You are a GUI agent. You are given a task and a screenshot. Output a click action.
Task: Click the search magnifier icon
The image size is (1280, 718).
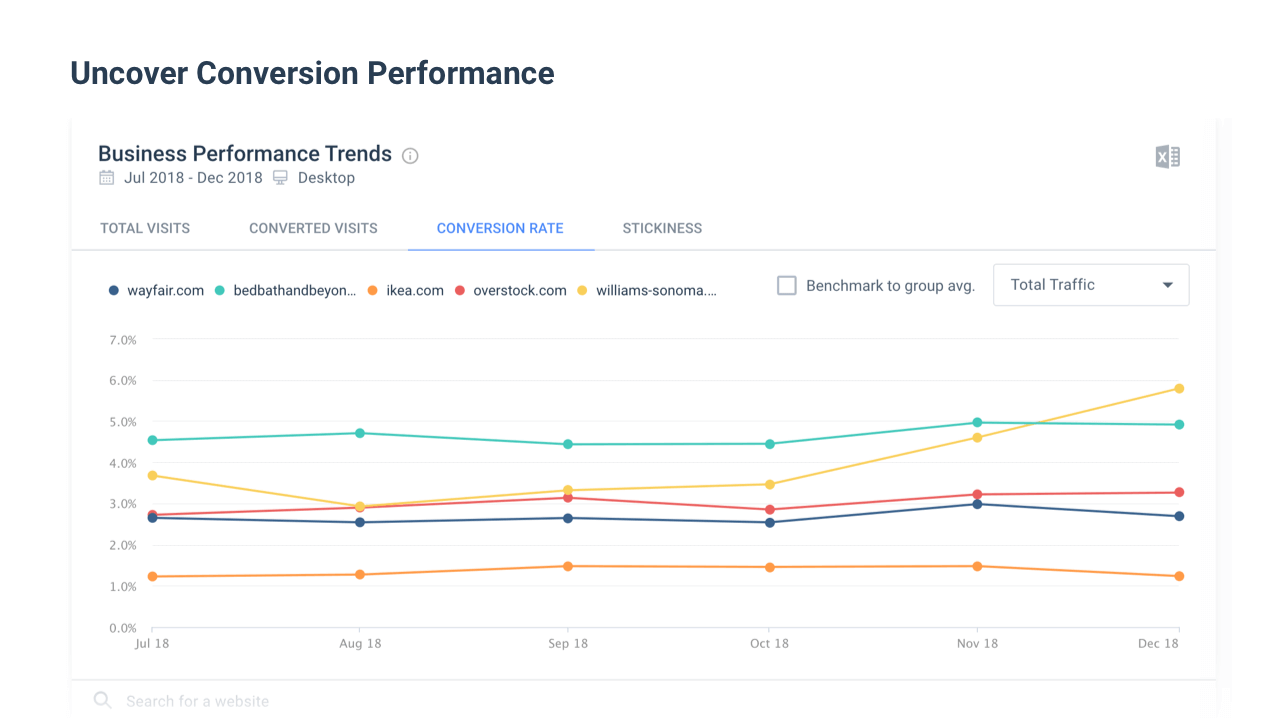click(x=102, y=700)
